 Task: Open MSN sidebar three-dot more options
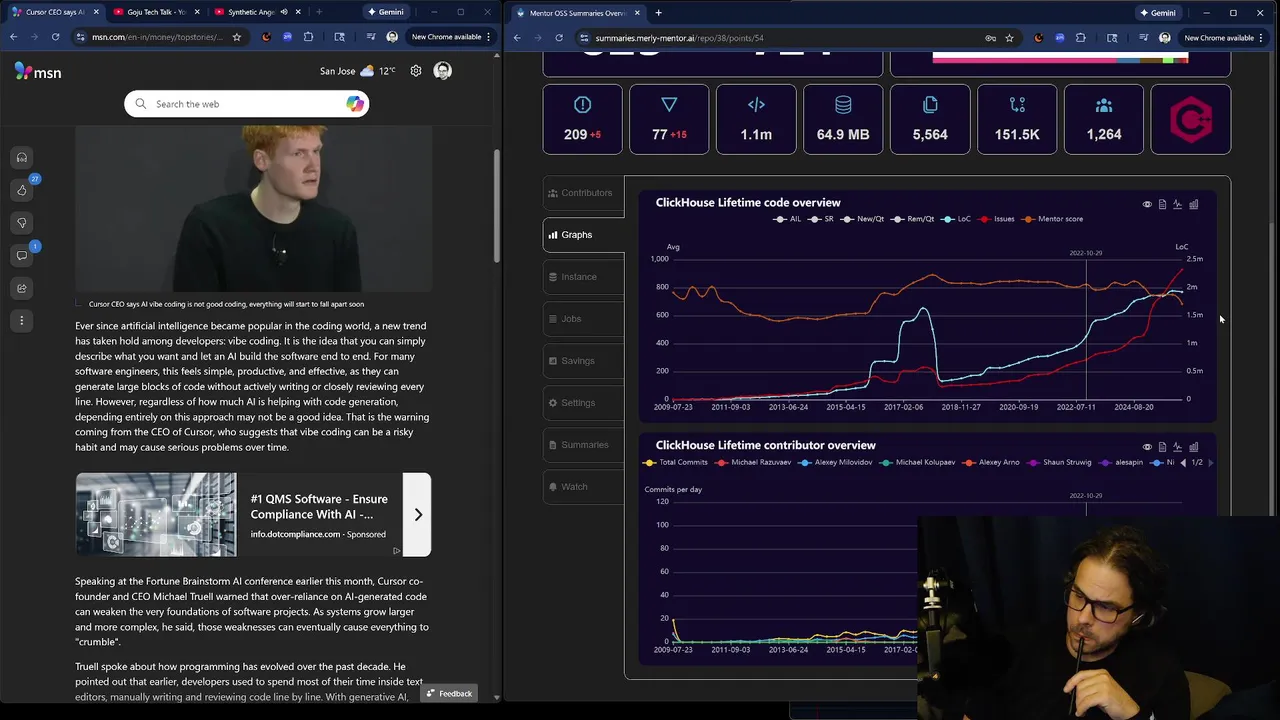(21, 321)
